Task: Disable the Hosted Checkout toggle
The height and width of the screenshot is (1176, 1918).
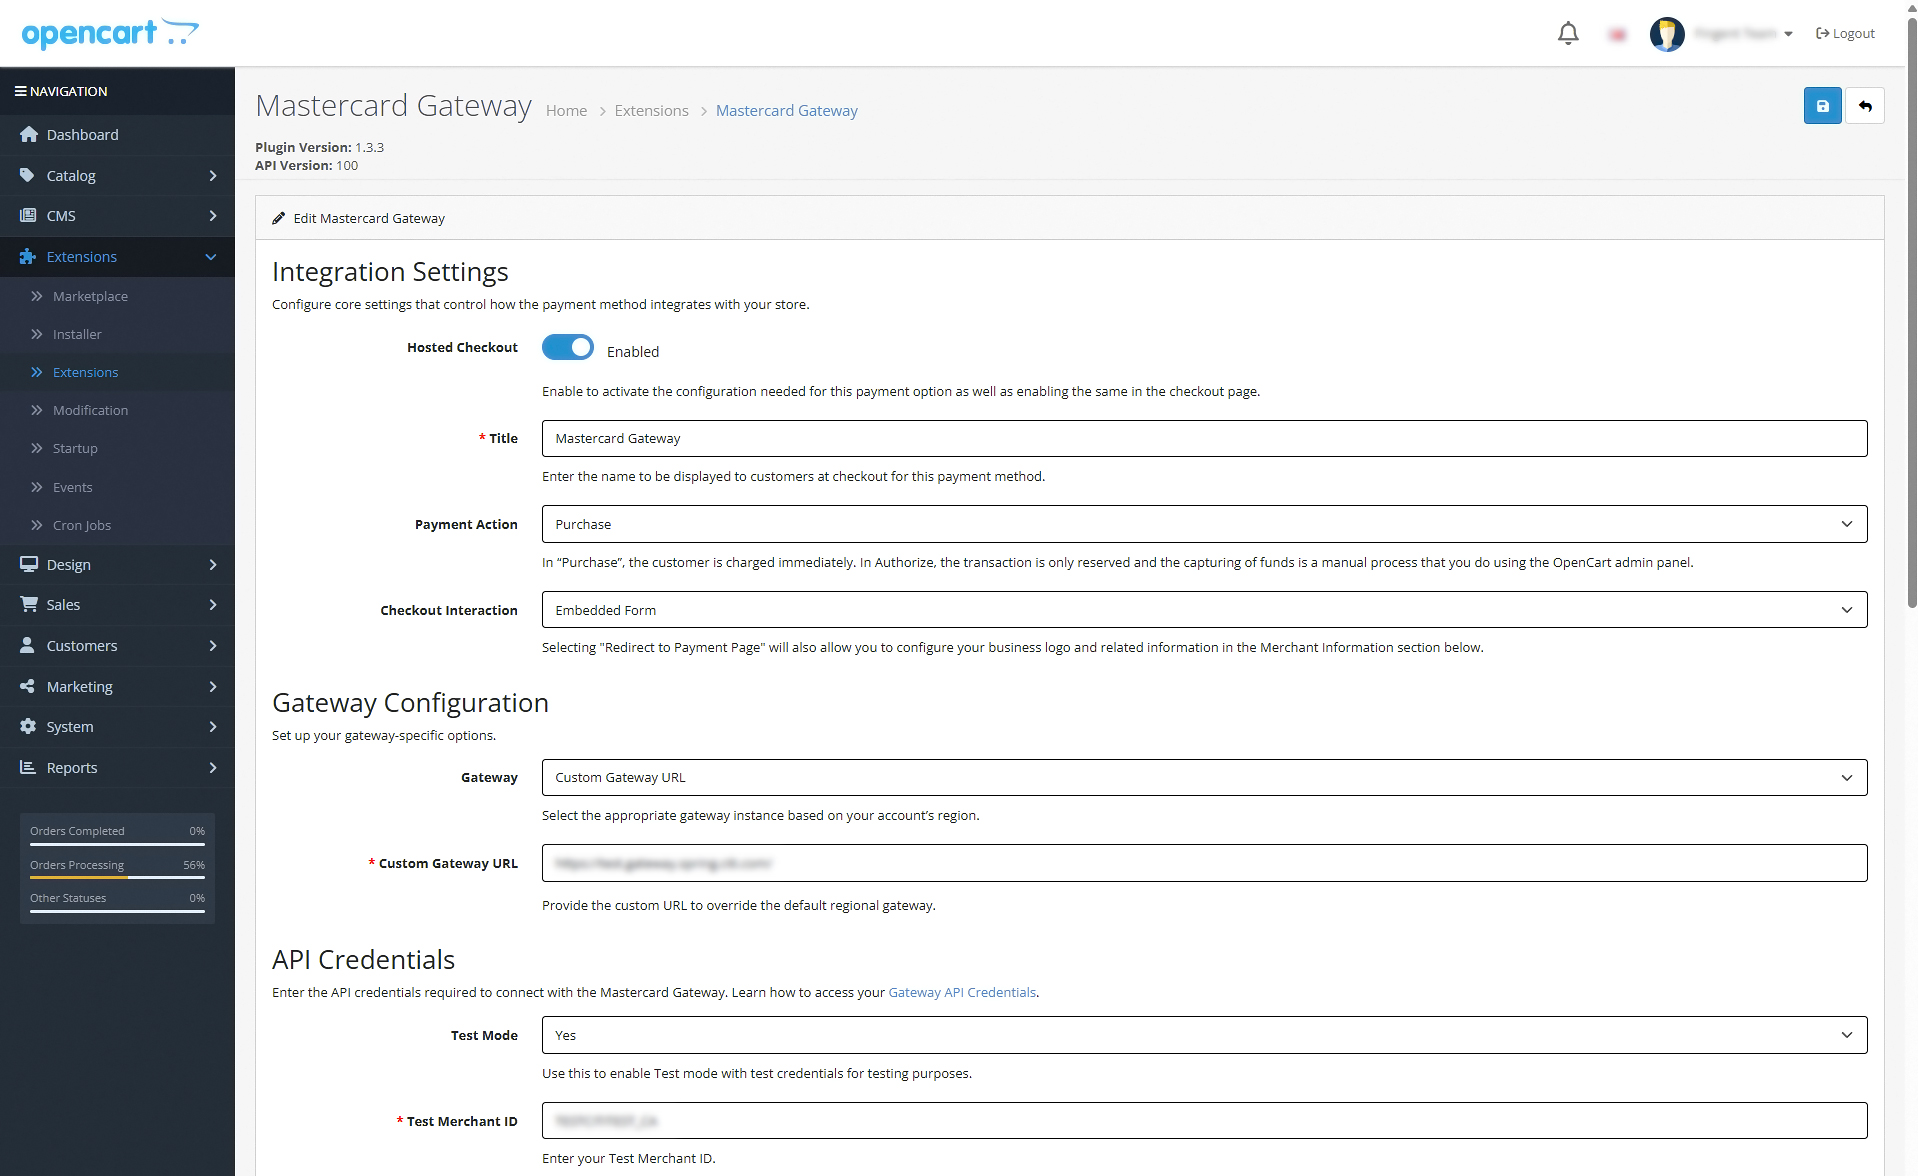Action: coord(568,347)
